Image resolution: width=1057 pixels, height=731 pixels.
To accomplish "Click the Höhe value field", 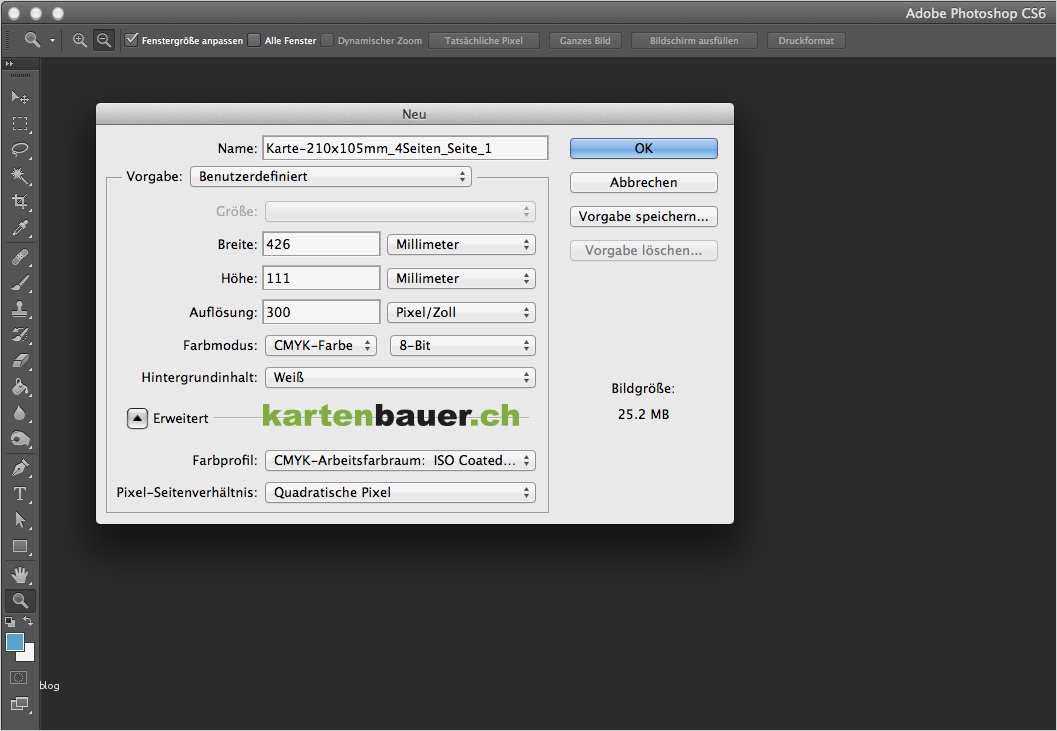I will pyautogui.click(x=322, y=279).
